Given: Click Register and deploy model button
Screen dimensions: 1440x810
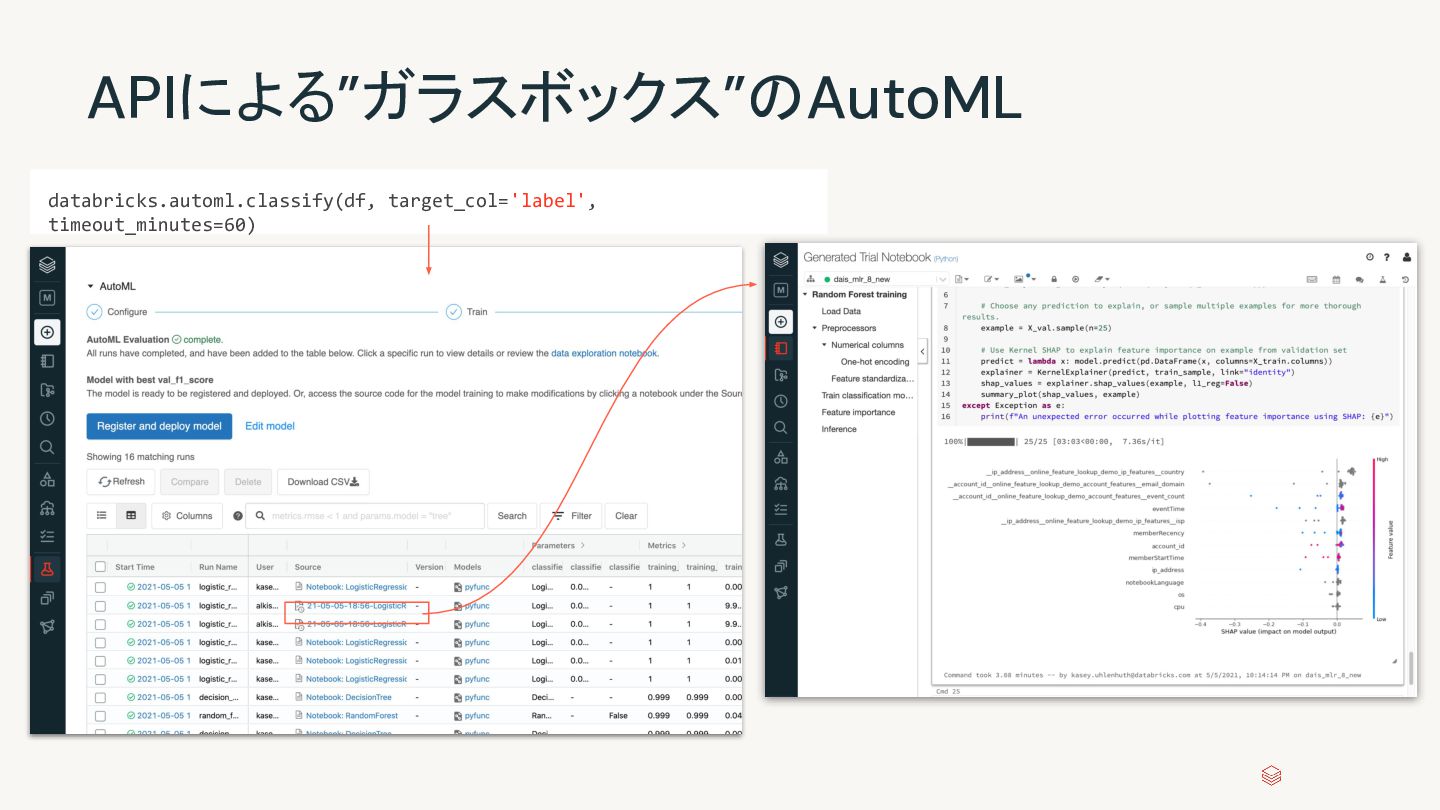Looking at the screenshot, I should 159,426.
